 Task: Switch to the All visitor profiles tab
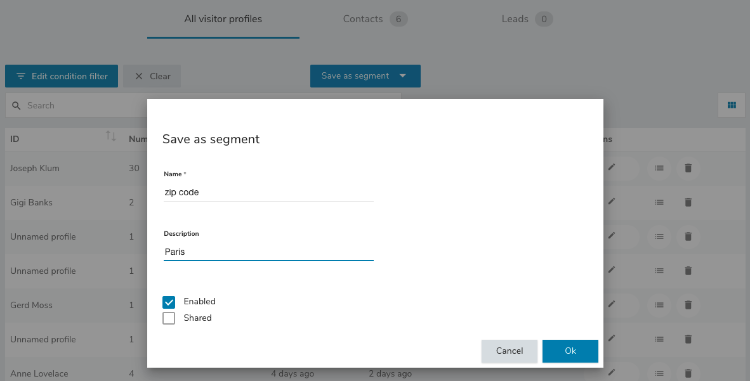pos(223,19)
